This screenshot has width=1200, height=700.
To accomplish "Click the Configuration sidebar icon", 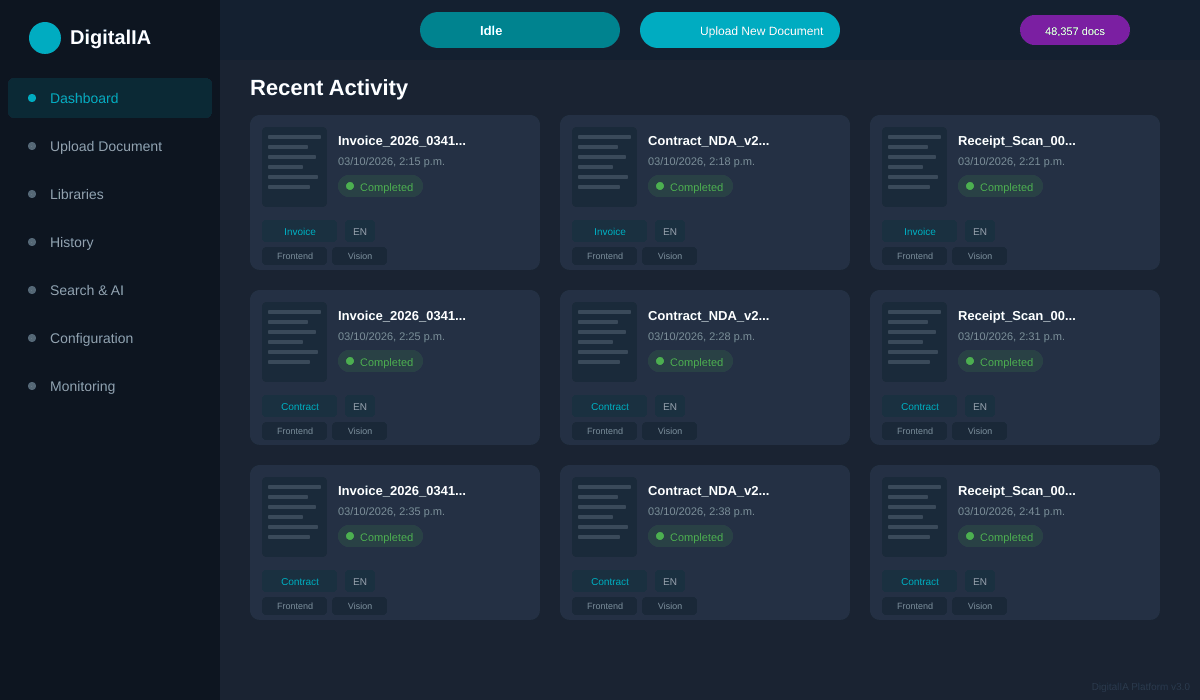I will pyautogui.click(x=31, y=338).
